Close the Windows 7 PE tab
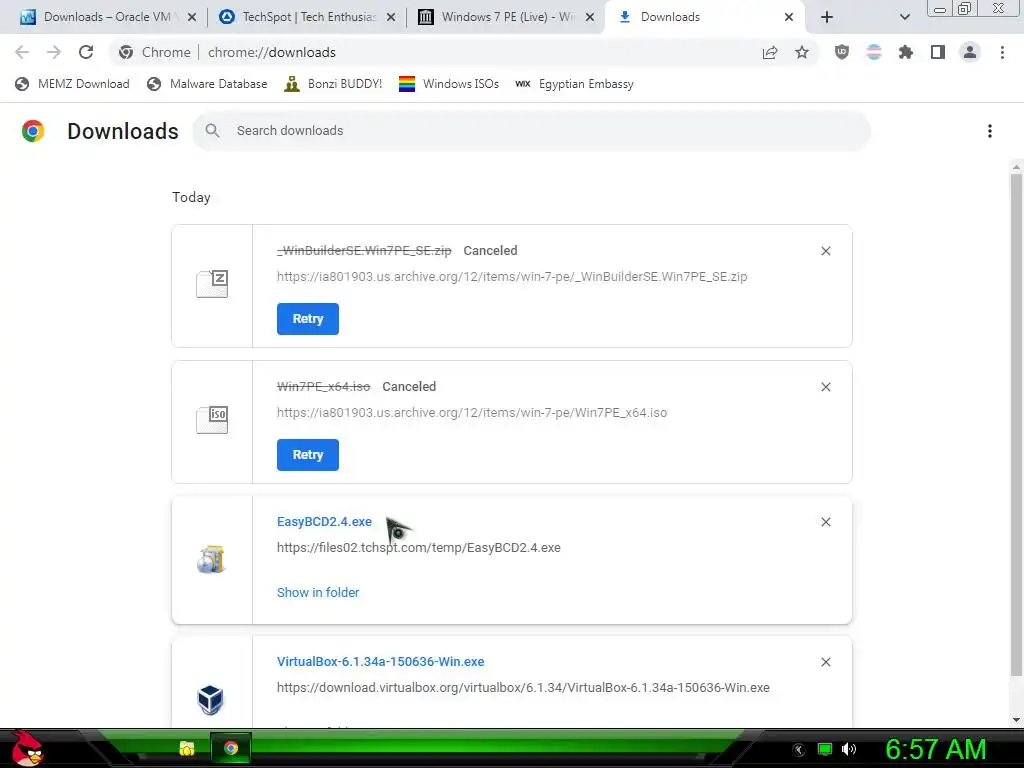This screenshot has height=768, width=1024. click(x=590, y=17)
